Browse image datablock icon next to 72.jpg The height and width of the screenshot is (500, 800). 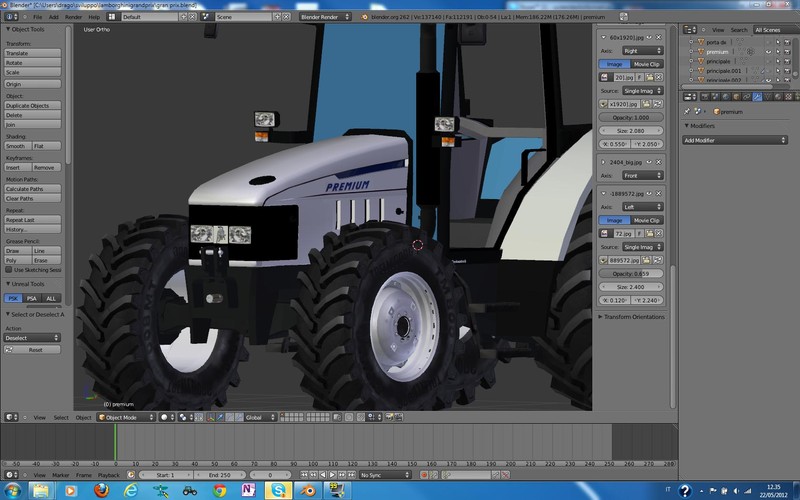[604, 233]
